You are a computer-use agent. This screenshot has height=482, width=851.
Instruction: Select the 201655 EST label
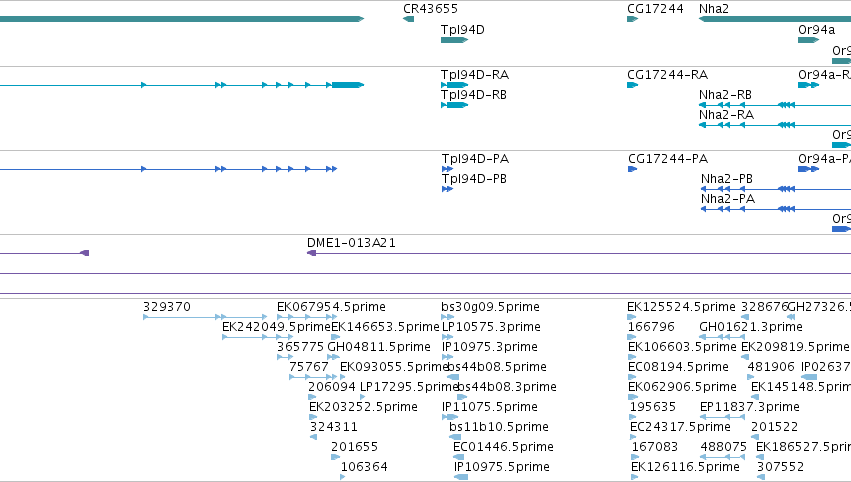(x=354, y=447)
